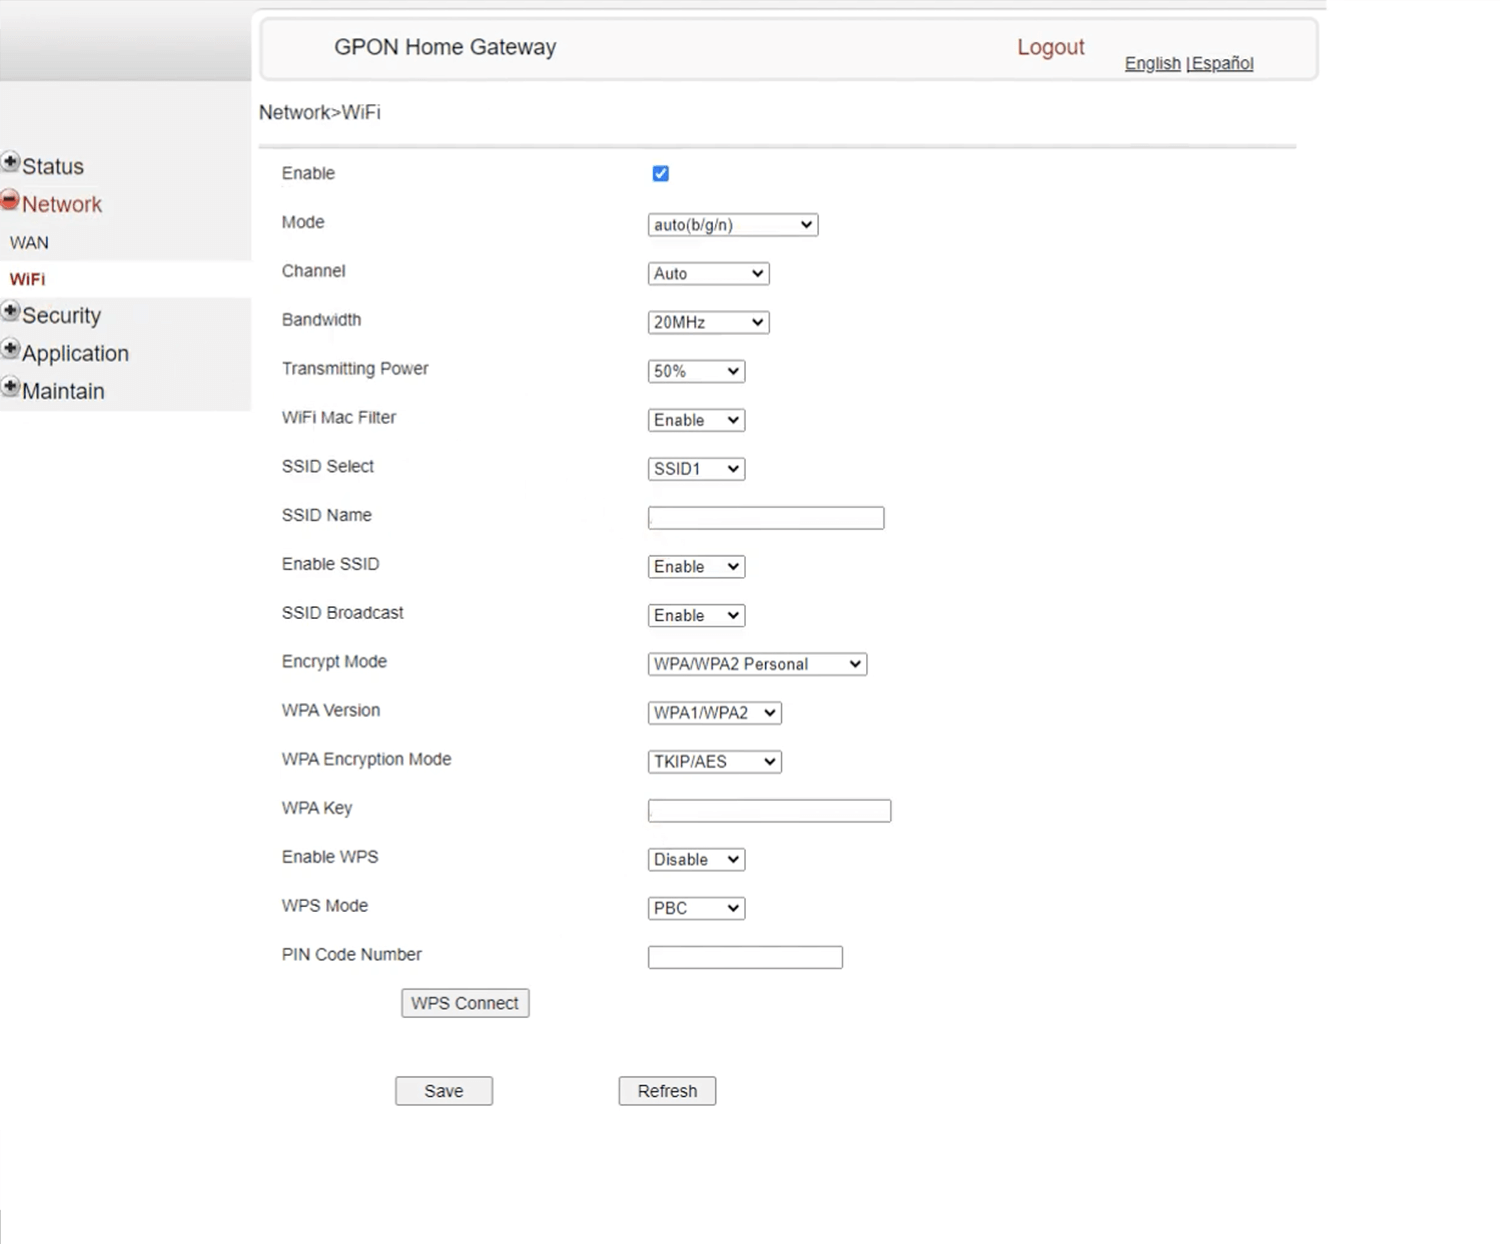Expand the Maintain plus icon
Viewport: 1500px width, 1244px height.
coord(11,387)
